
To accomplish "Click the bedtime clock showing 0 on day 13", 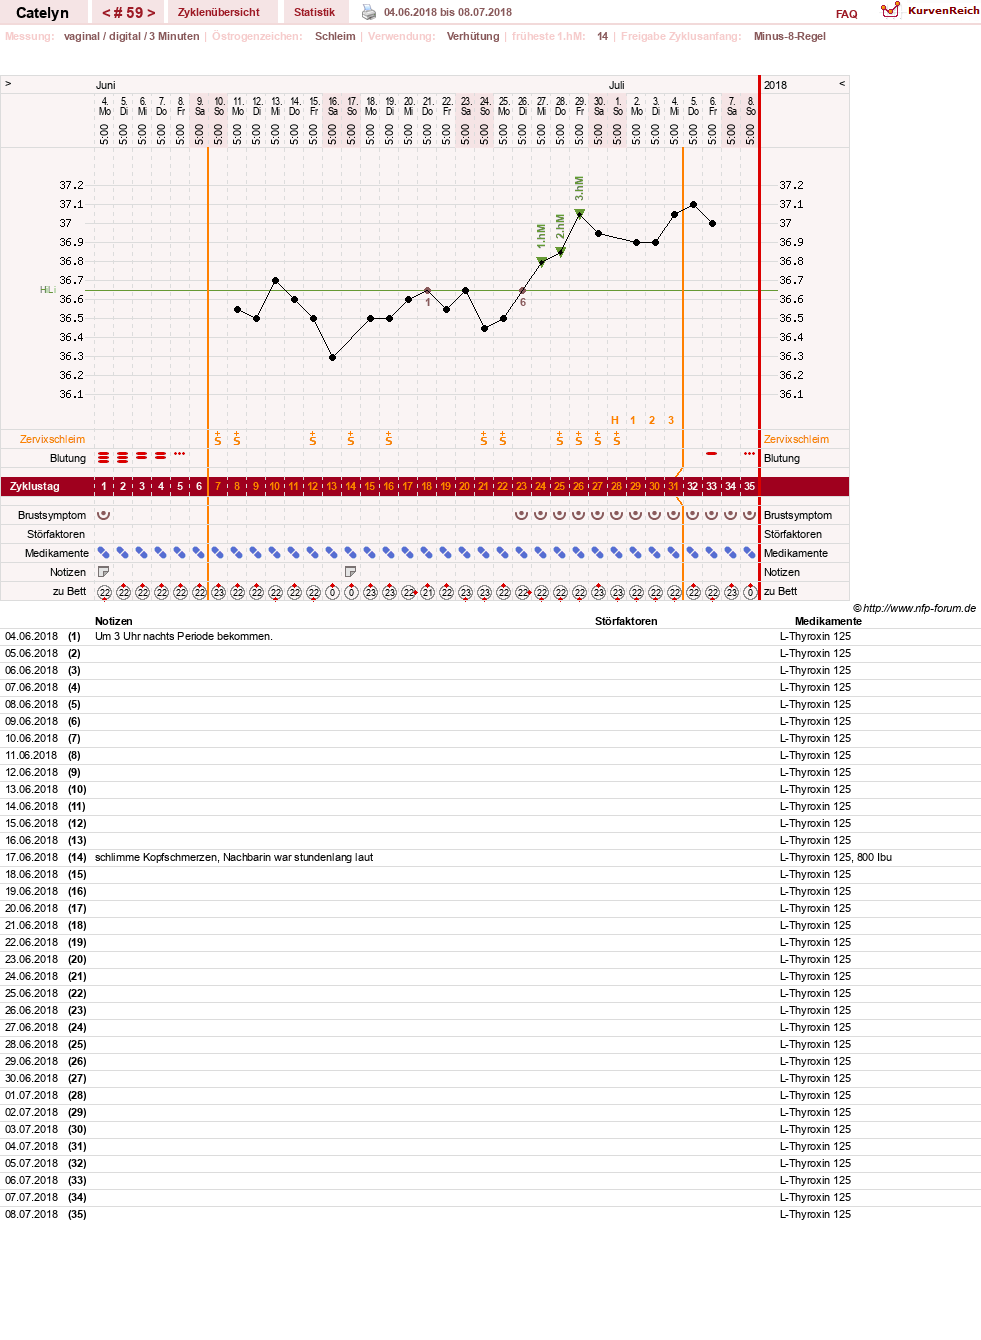I will (x=332, y=592).
